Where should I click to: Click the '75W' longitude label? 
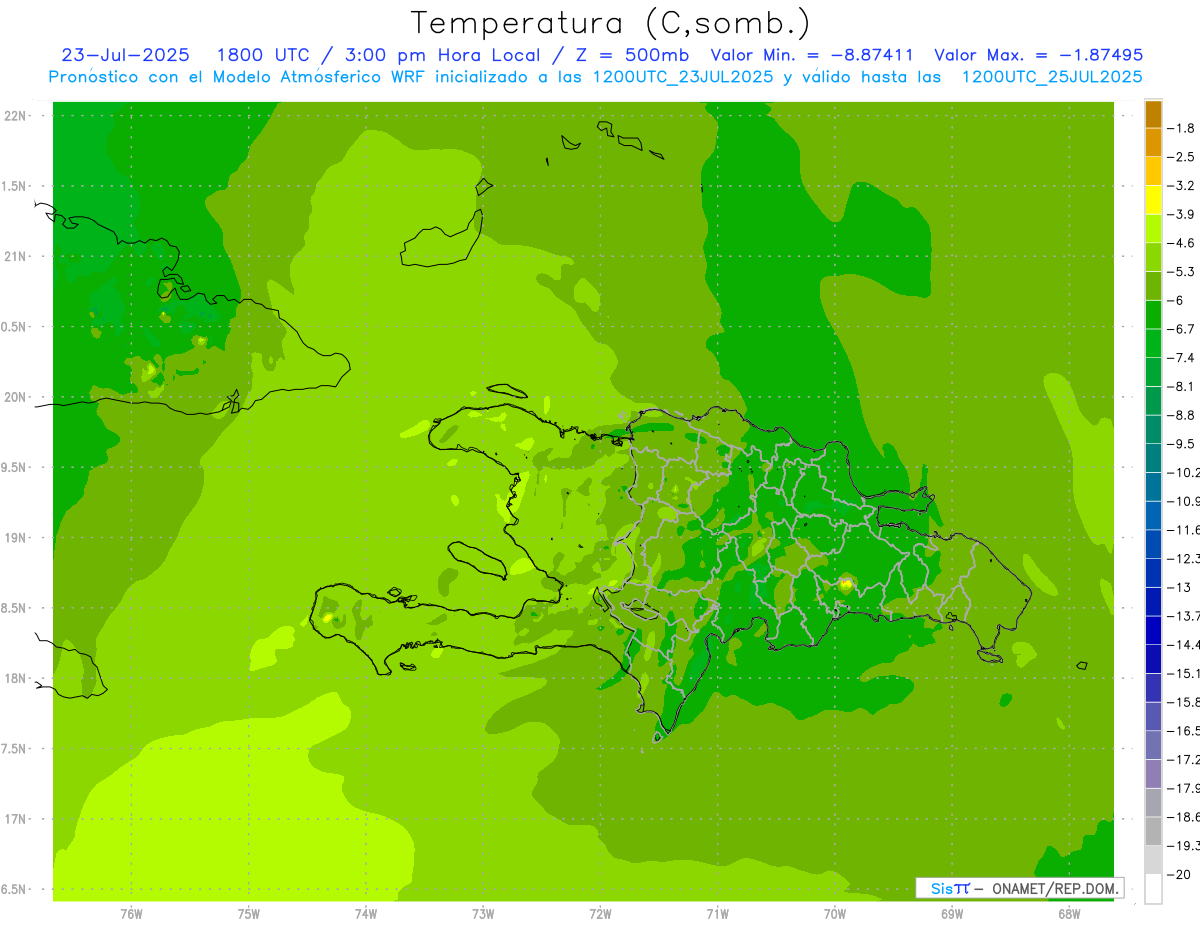pos(249,913)
